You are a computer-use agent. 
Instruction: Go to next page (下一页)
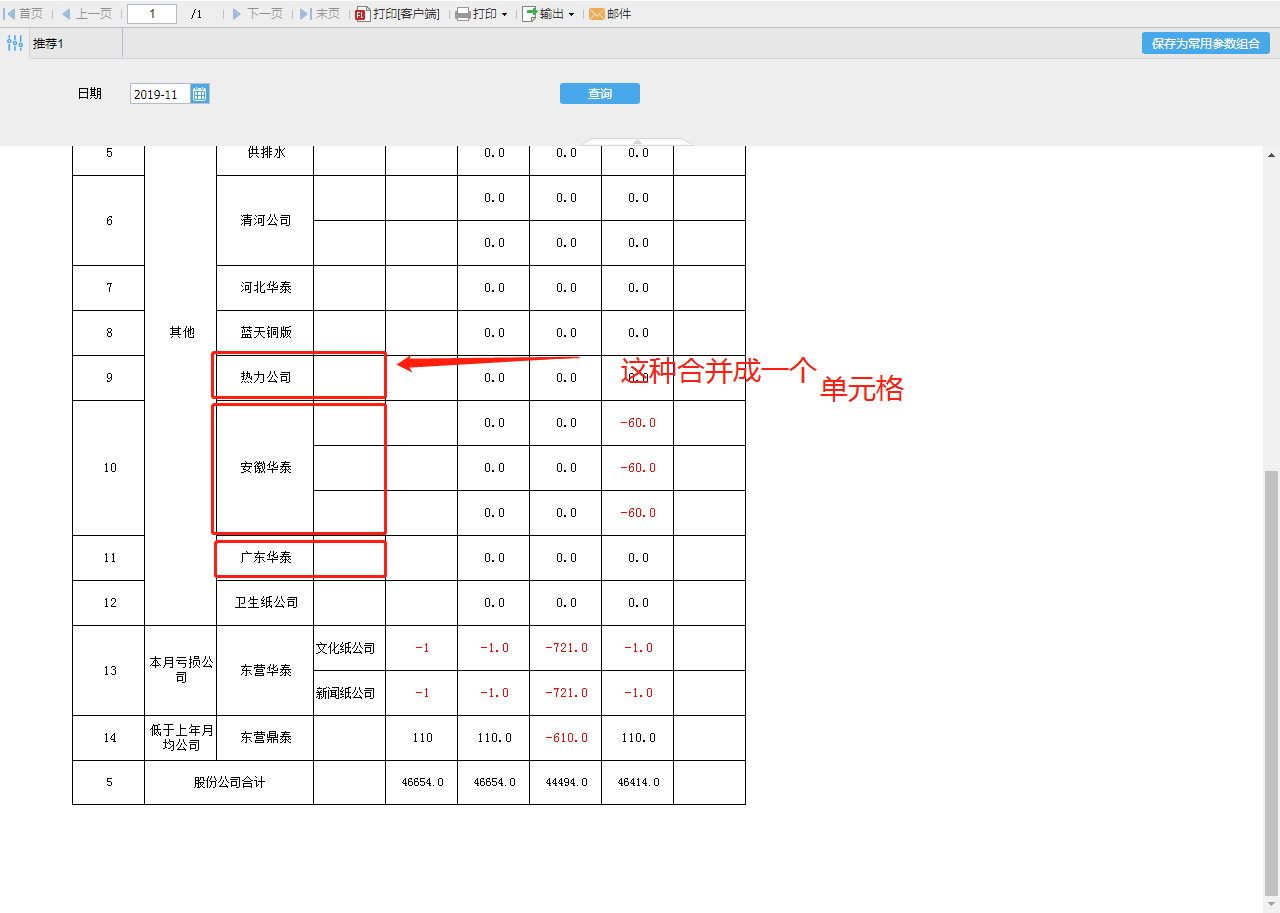258,14
